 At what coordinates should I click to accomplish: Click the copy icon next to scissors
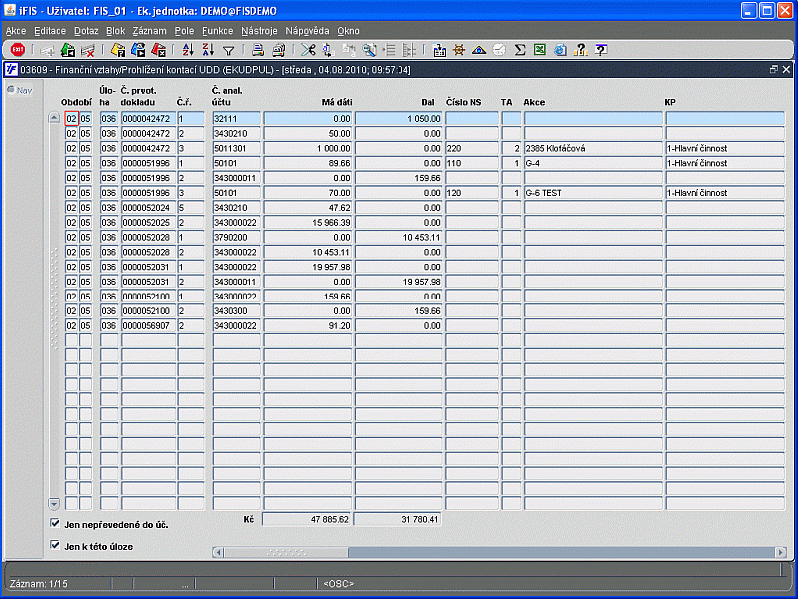click(x=328, y=50)
